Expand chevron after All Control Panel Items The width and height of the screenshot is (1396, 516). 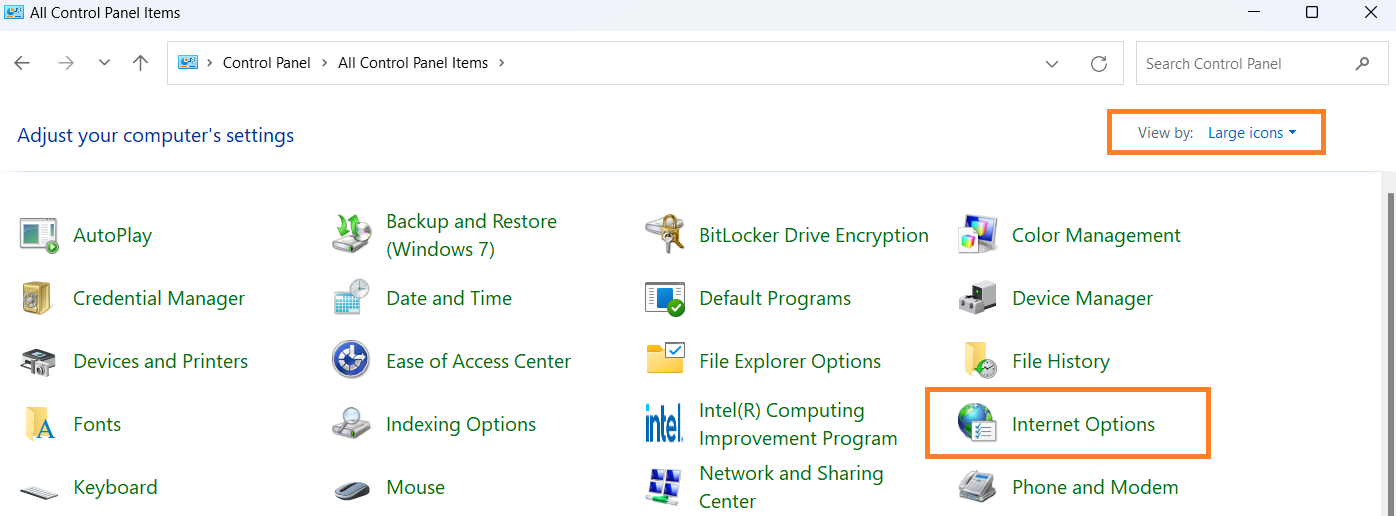(x=501, y=63)
